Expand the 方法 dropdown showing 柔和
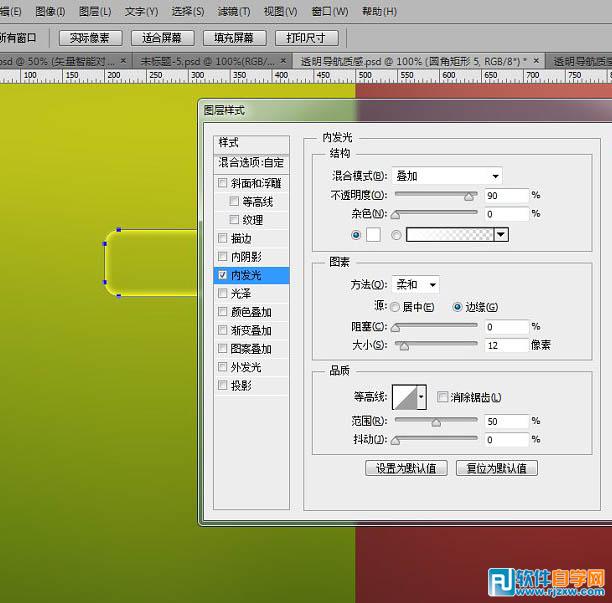The height and width of the screenshot is (603, 612). point(416,285)
